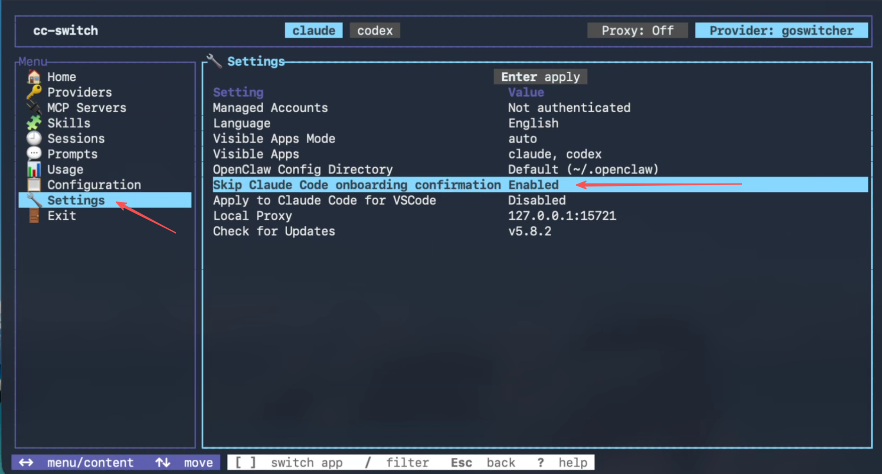Open the Home menu entry
Viewport: 882px width, 474px height.
coord(61,76)
